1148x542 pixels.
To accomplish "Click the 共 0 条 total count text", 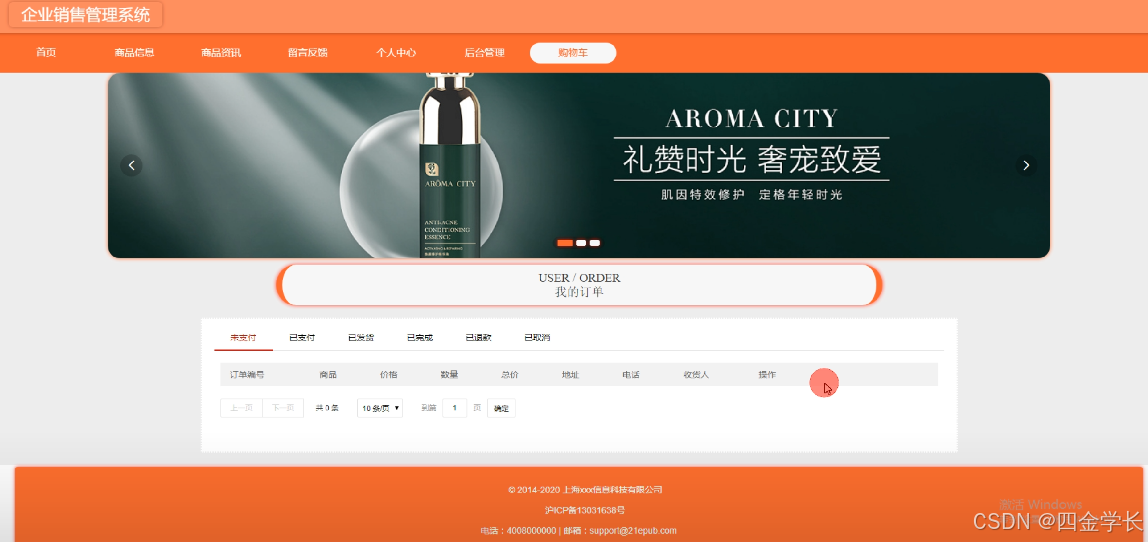I will [x=327, y=408].
